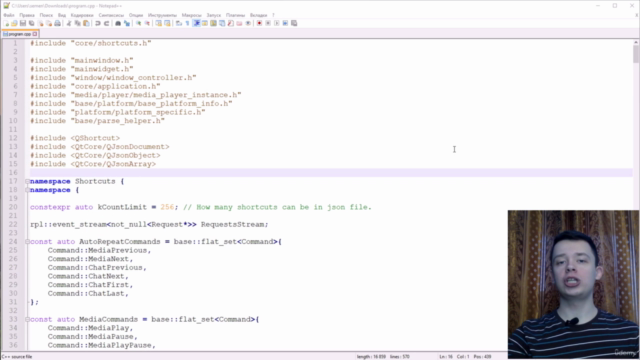Undo the last edit via toolbar
Viewport: 640px width, 360px height.
point(98,23)
